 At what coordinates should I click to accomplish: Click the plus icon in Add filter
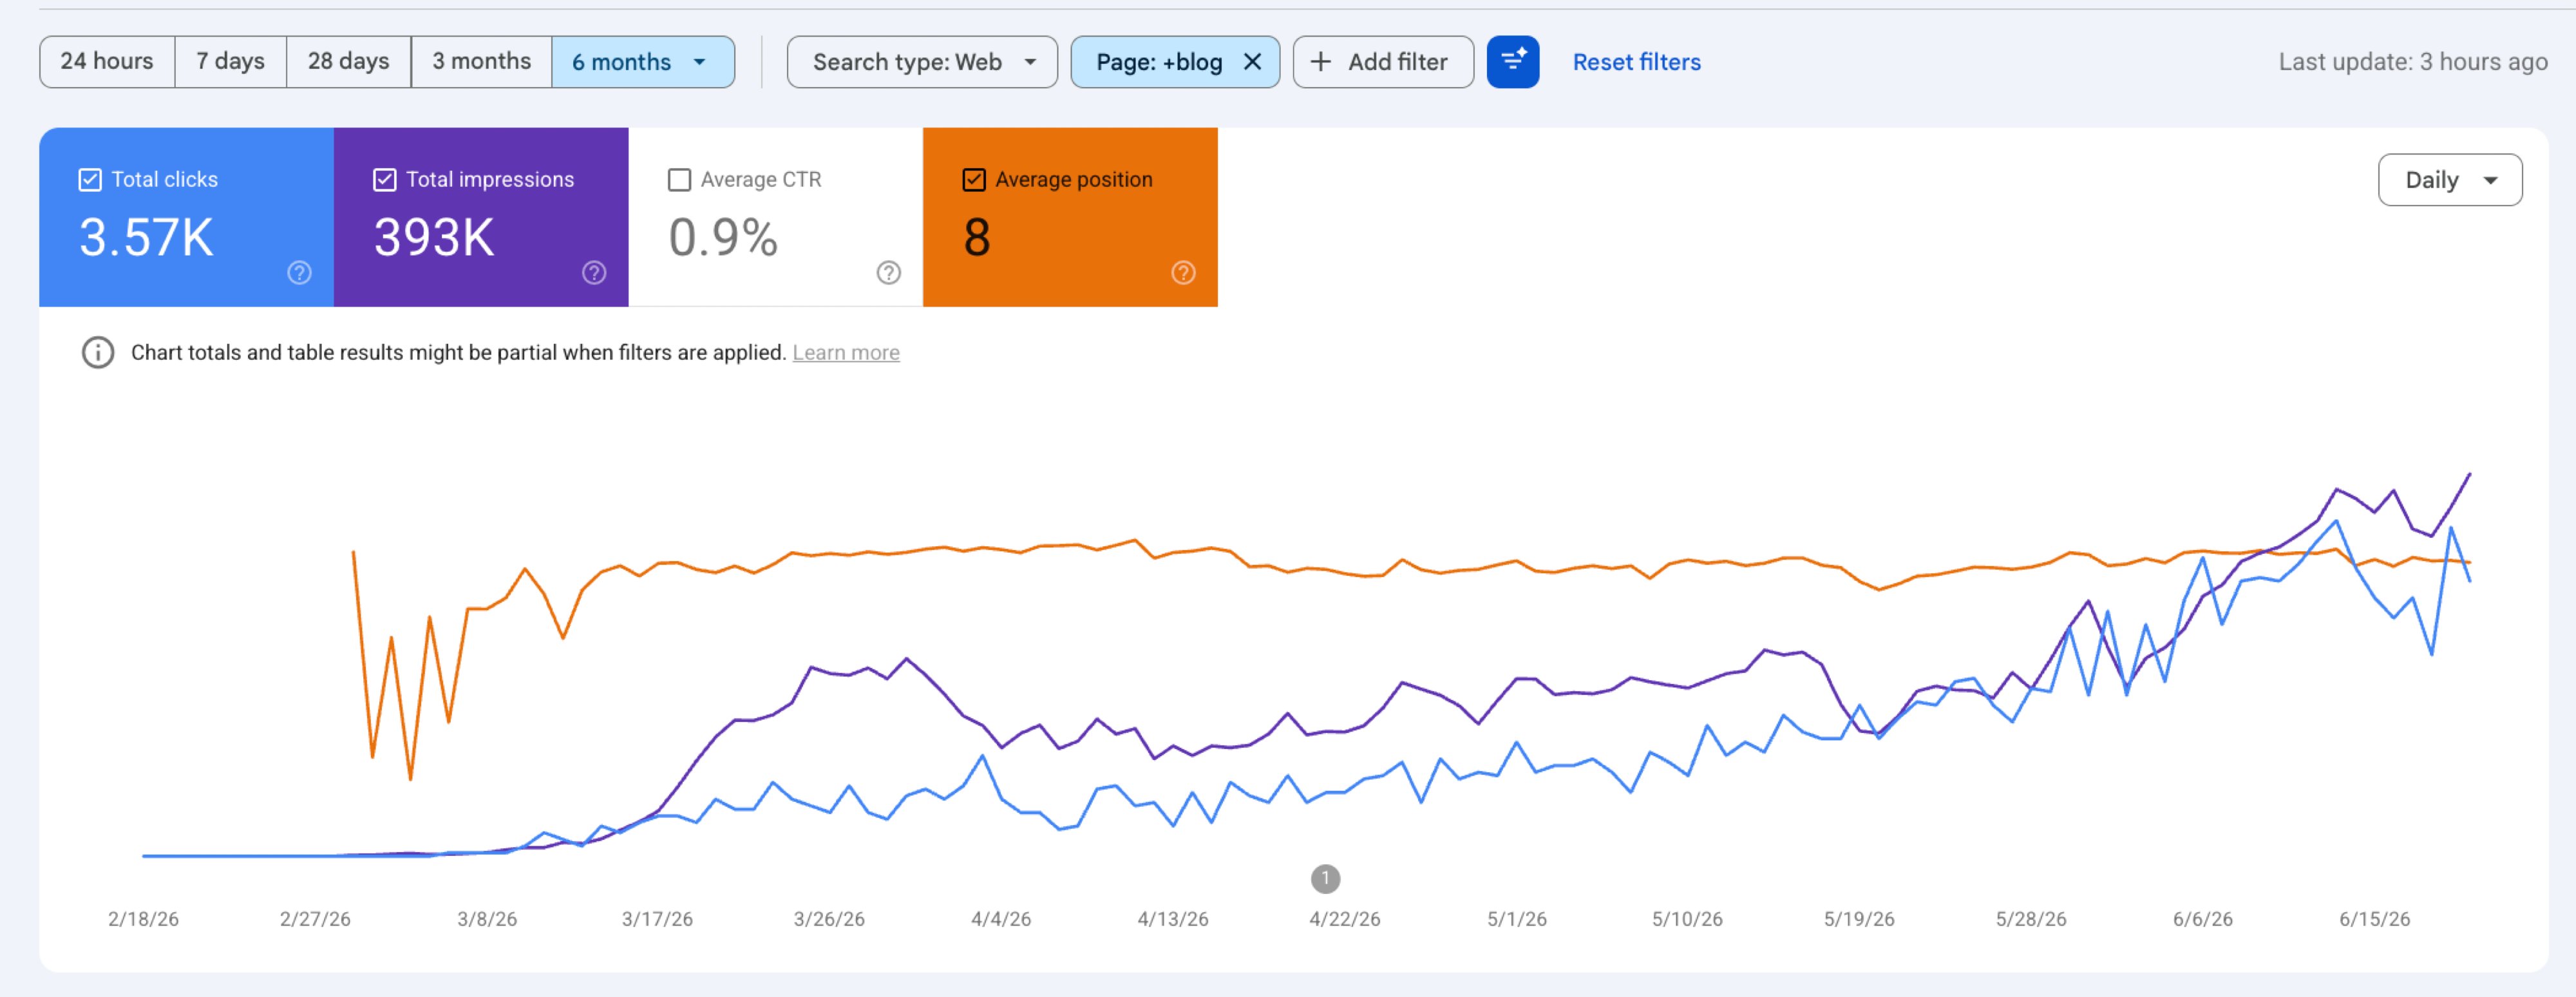click(x=1320, y=62)
